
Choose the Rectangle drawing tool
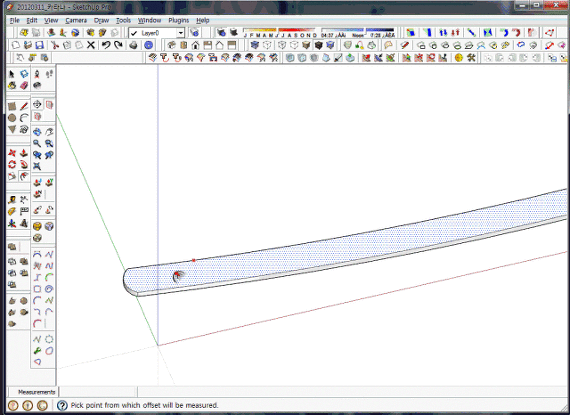coord(12,106)
